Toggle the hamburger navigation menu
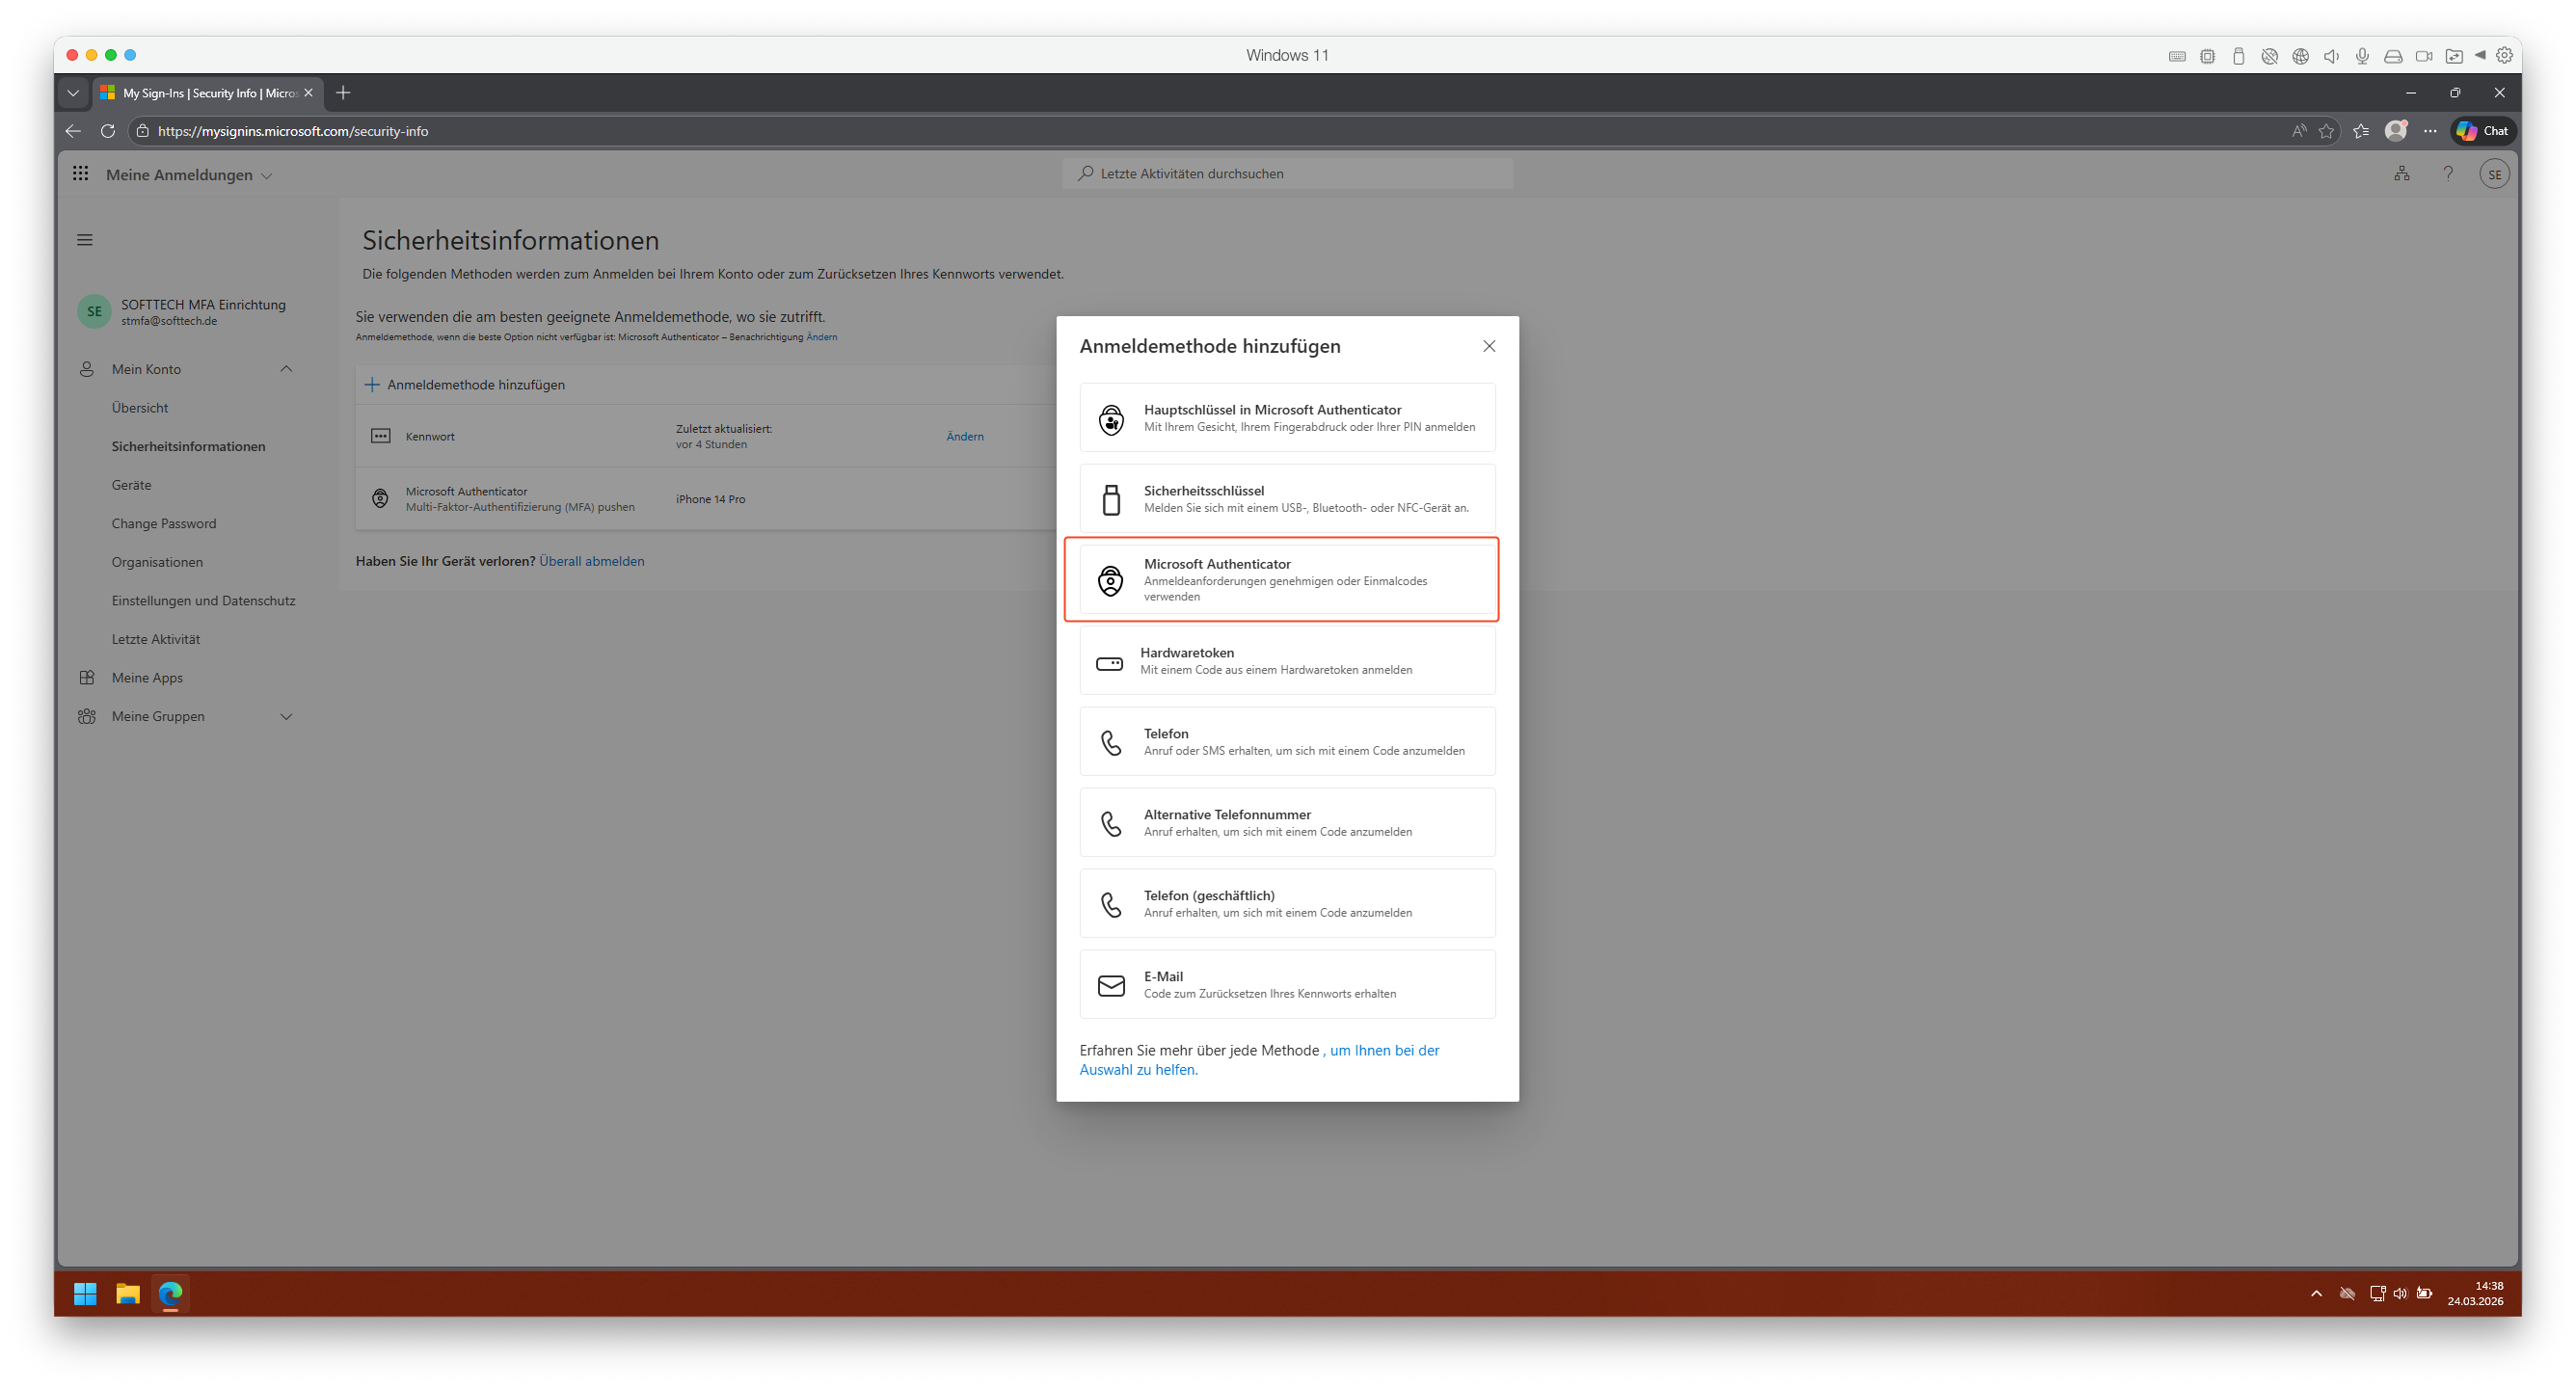Screen dimensions: 2576x1388 (x=85, y=240)
